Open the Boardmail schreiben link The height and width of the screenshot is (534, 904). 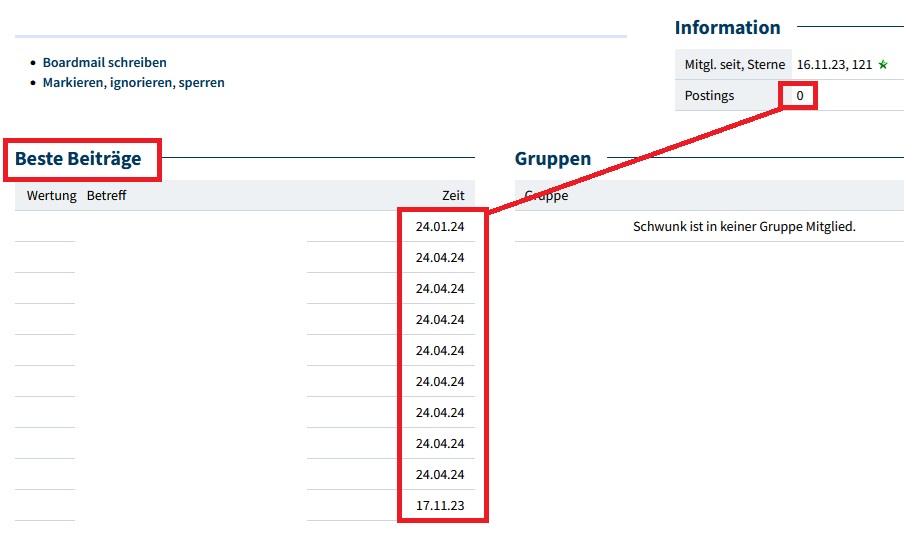104,63
